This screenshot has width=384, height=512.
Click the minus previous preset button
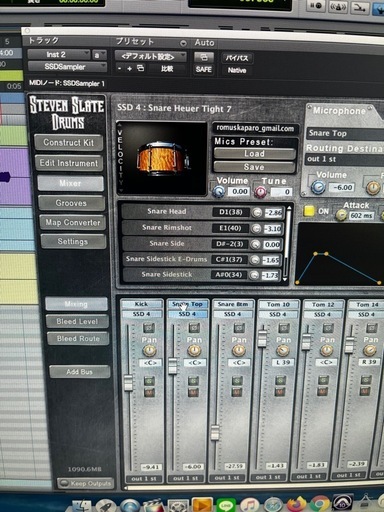(120, 69)
